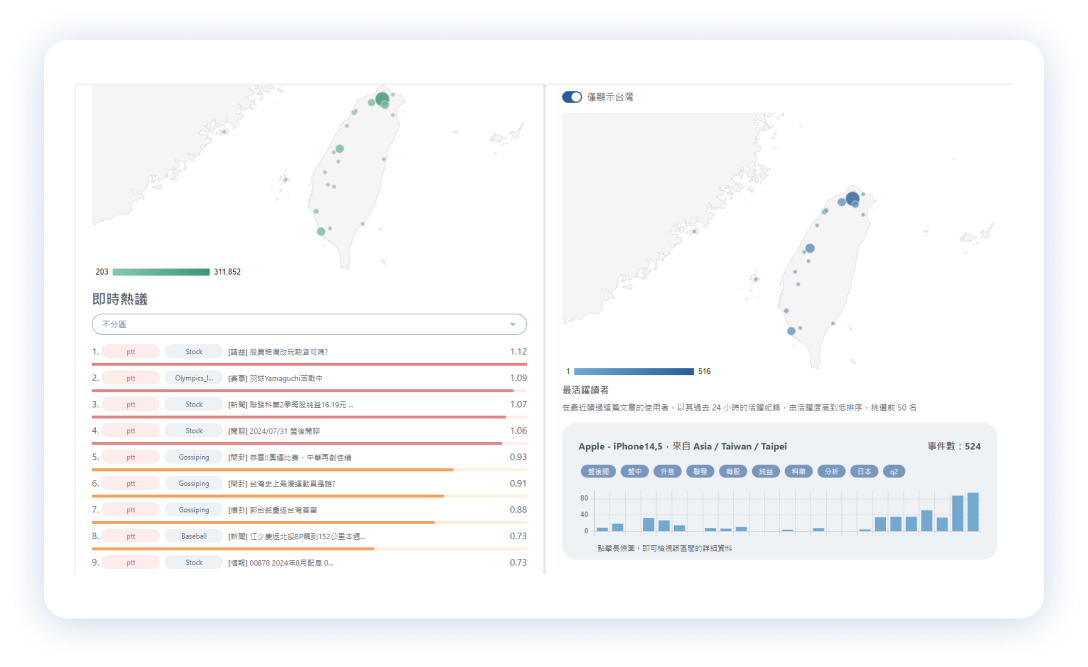Click the ptt tag in row 8
Image resolution: width=1088 pixels, height=667 pixels.
[x=130, y=537]
